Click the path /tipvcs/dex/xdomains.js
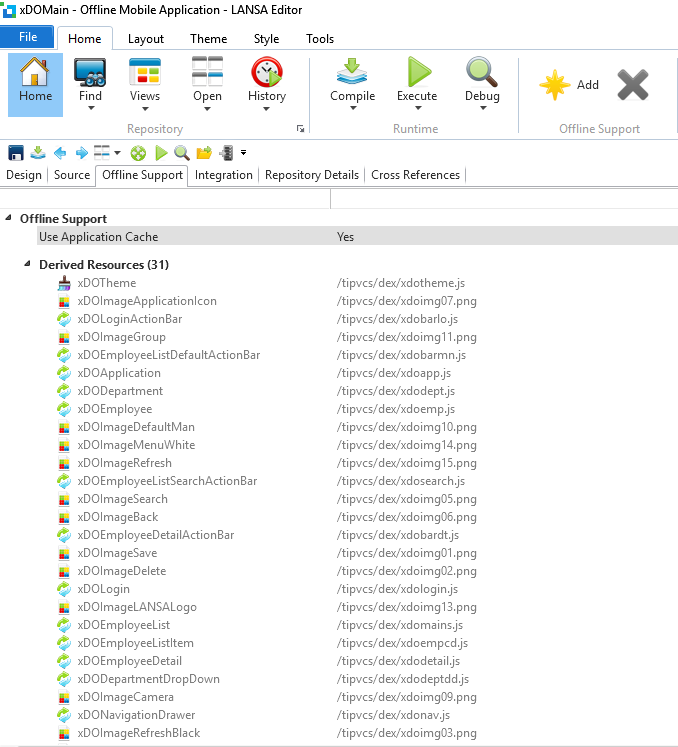The height and width of the screenshot is (747, 678). click(x=400, y=625)
